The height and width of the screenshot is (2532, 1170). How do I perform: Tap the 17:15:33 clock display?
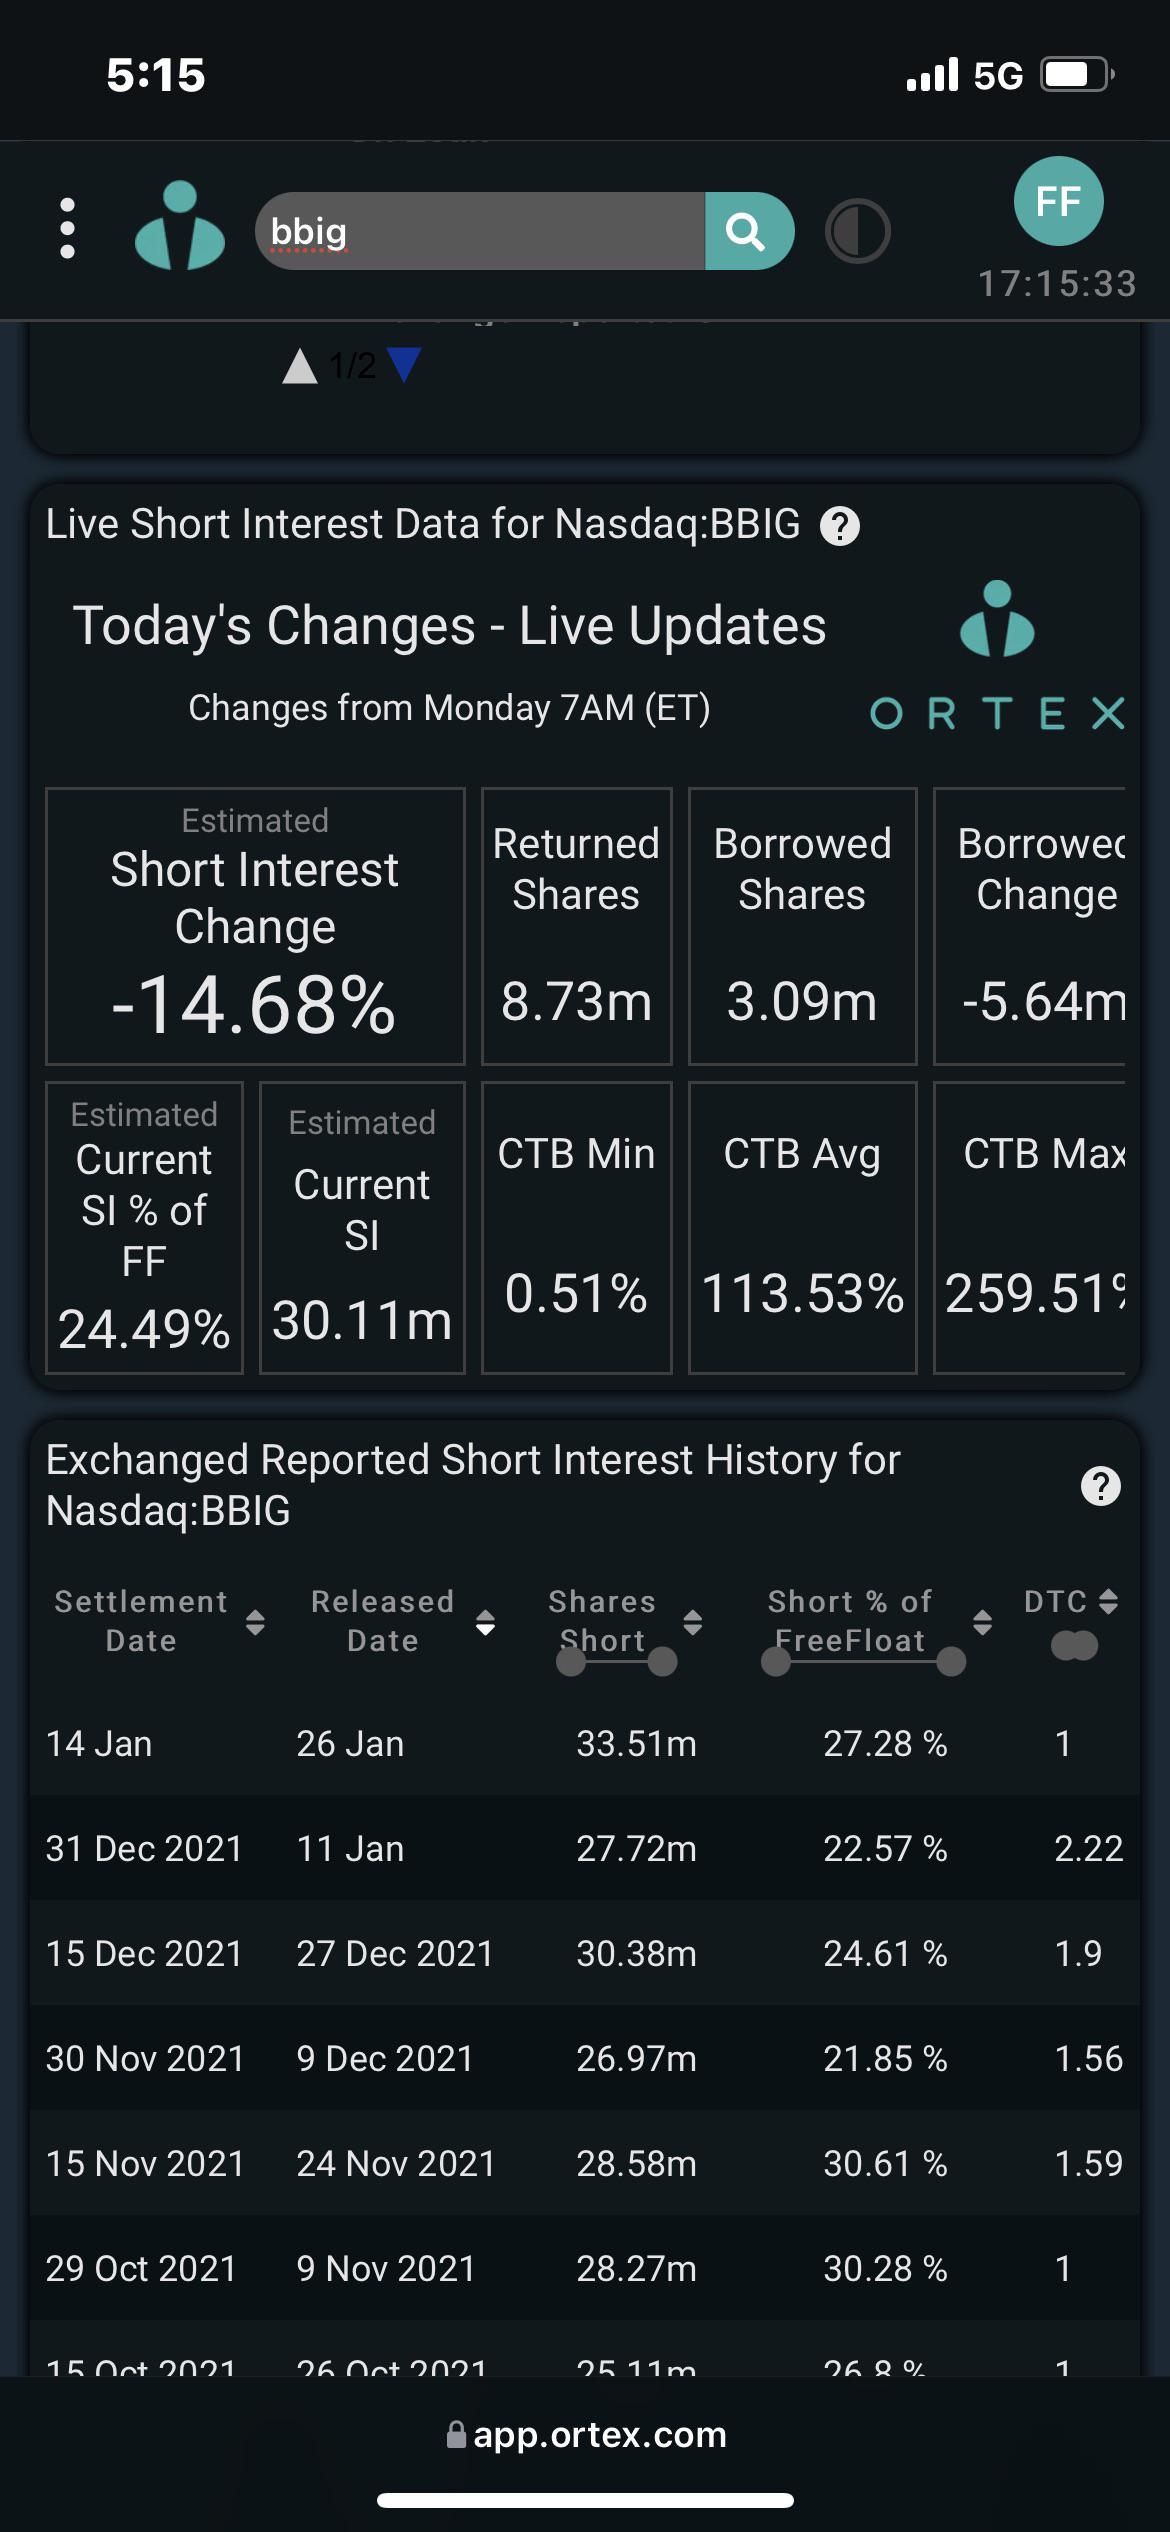click(x=1057, y=284)
